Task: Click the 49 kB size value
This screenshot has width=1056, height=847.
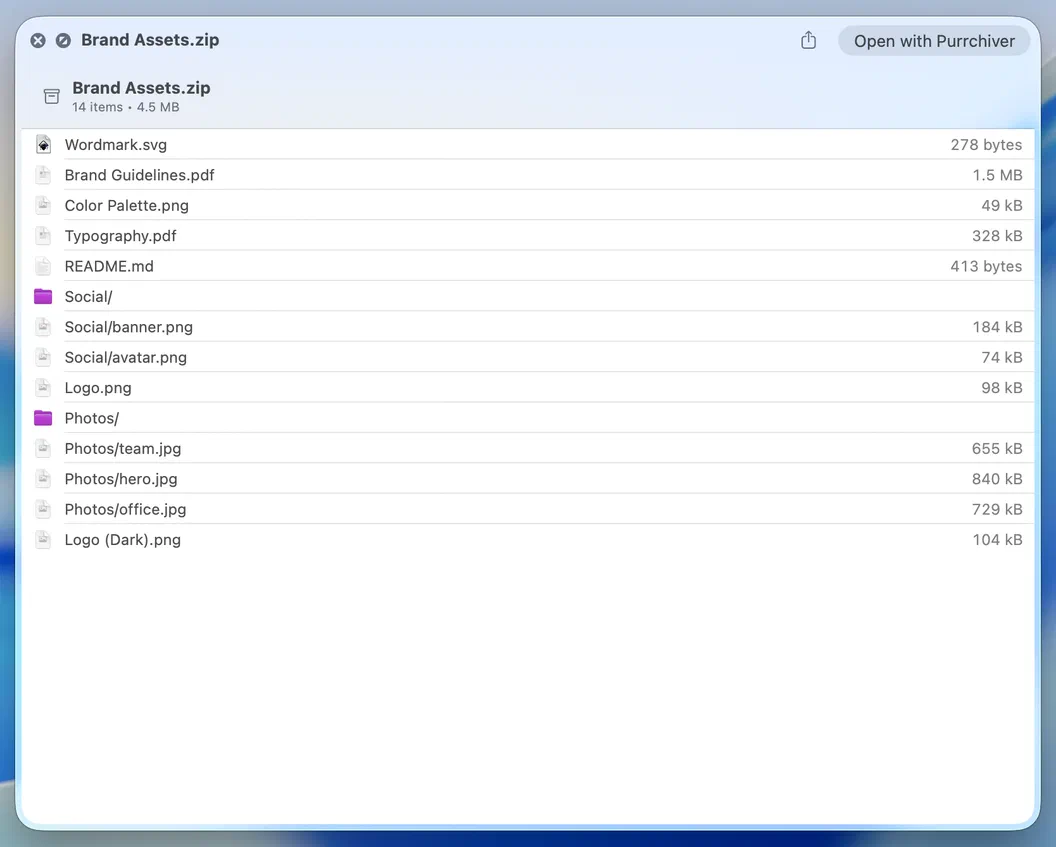Action: [1001, 205]
